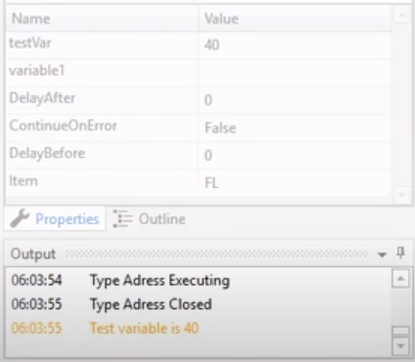Image resolution: width=415 pixels, height=362 pixels.
Task: Click the Output panel title
Action: click(x=33, y=254)
